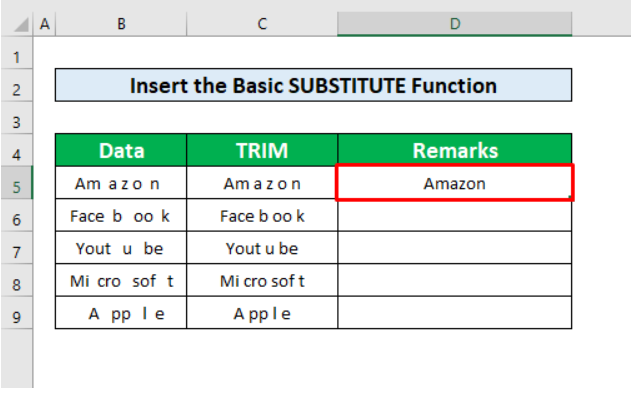Click the empty Remarks cell in row 6
632x402 pixels.
coord(454,216)
